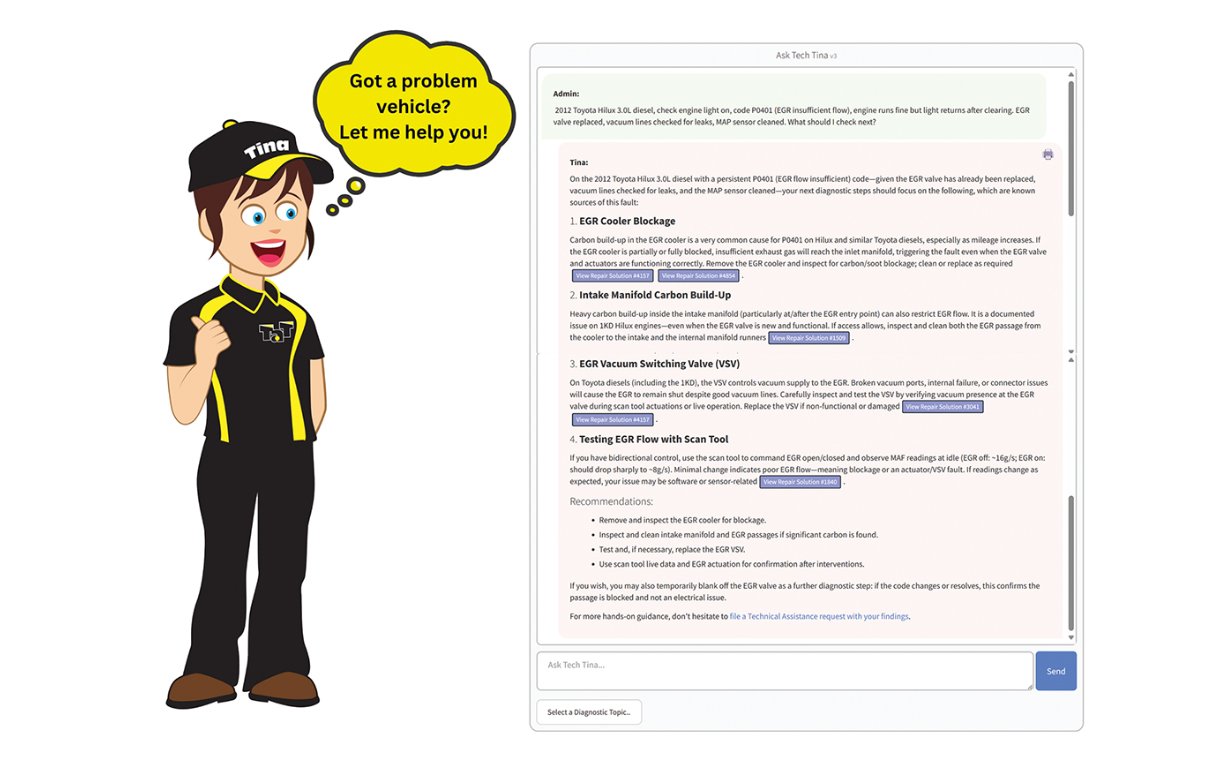Click bullet "Use scan tool live data and EGR actuation"
The width and height of the screenshot is (1205, 760).
[731, 564]
